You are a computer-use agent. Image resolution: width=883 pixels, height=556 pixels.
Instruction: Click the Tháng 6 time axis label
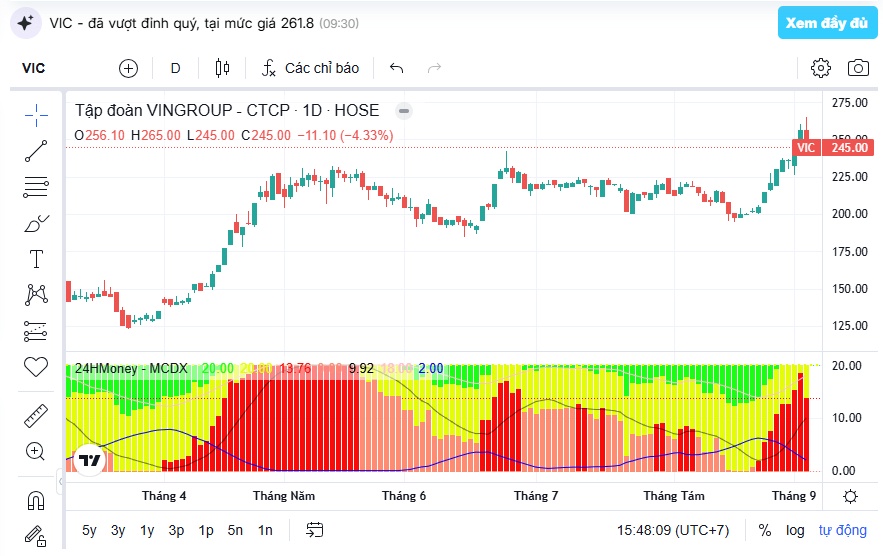[x=404, y=496]
